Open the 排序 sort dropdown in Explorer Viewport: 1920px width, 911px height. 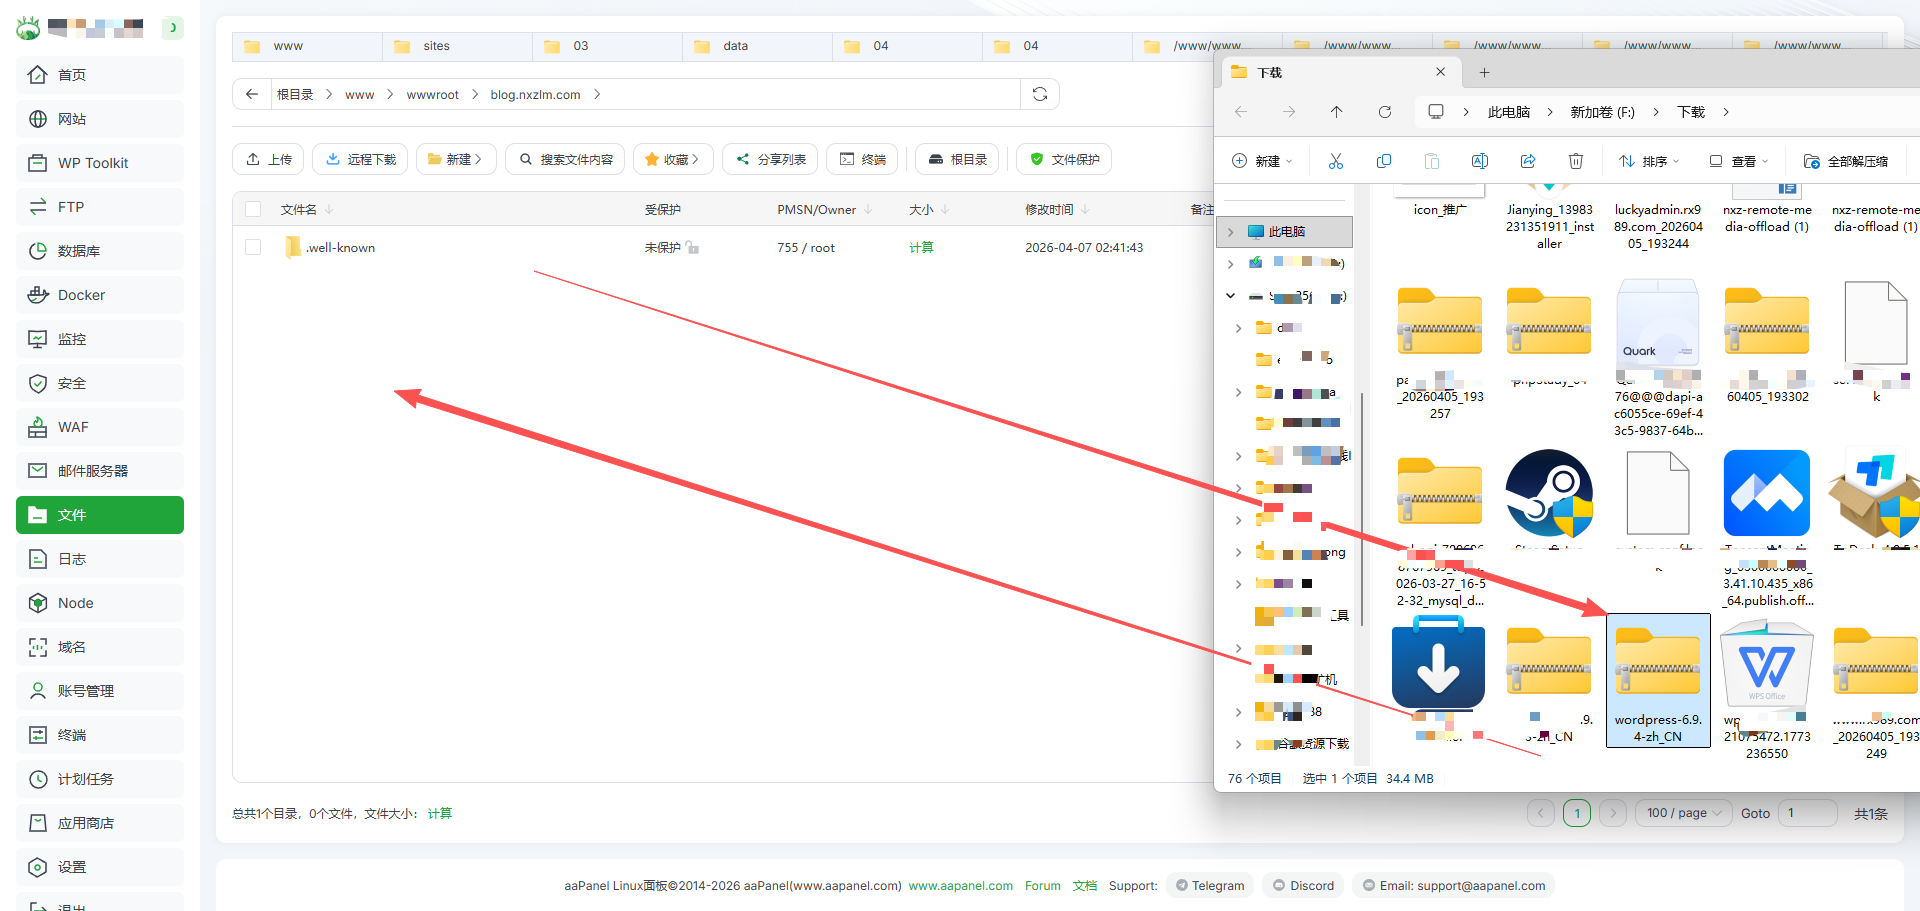(x=1649, y=161)
